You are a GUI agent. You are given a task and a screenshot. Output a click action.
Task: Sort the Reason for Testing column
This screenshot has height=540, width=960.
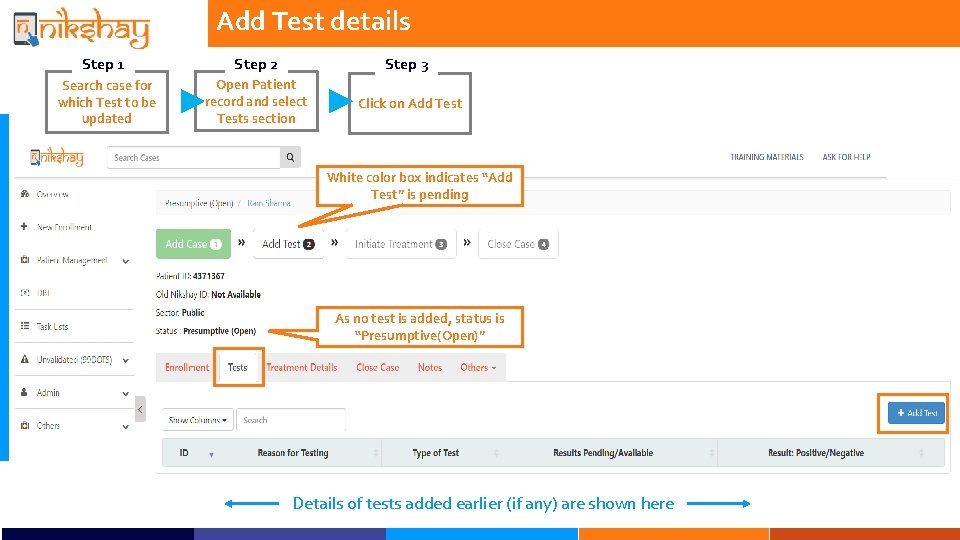[x=375, y=453]
